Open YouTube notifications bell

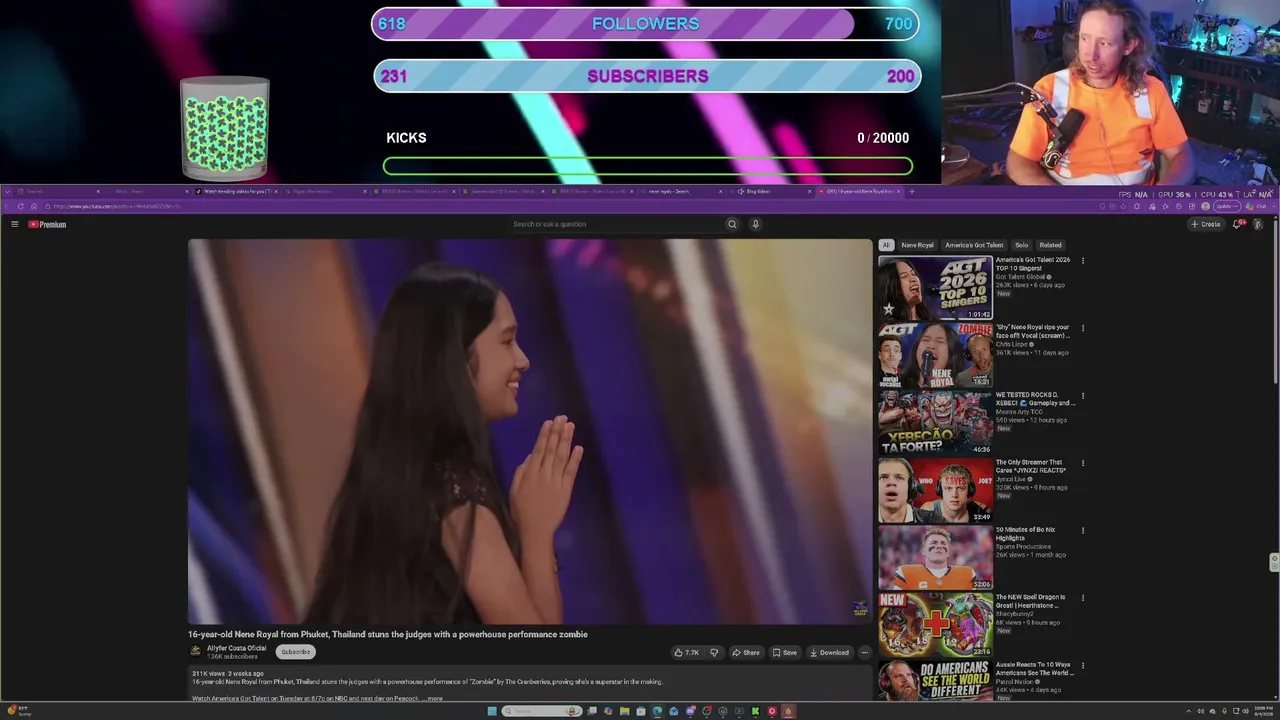[x=1237, y=224]
